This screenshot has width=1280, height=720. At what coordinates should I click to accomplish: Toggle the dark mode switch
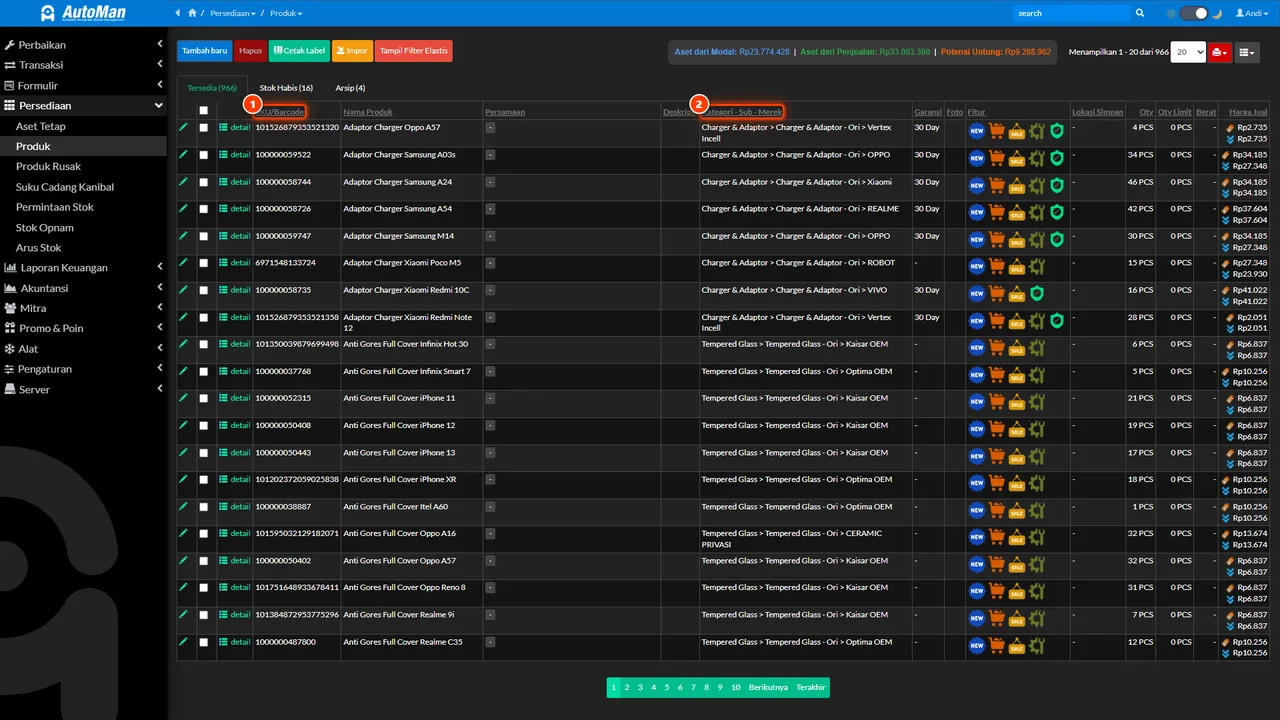1194,13
